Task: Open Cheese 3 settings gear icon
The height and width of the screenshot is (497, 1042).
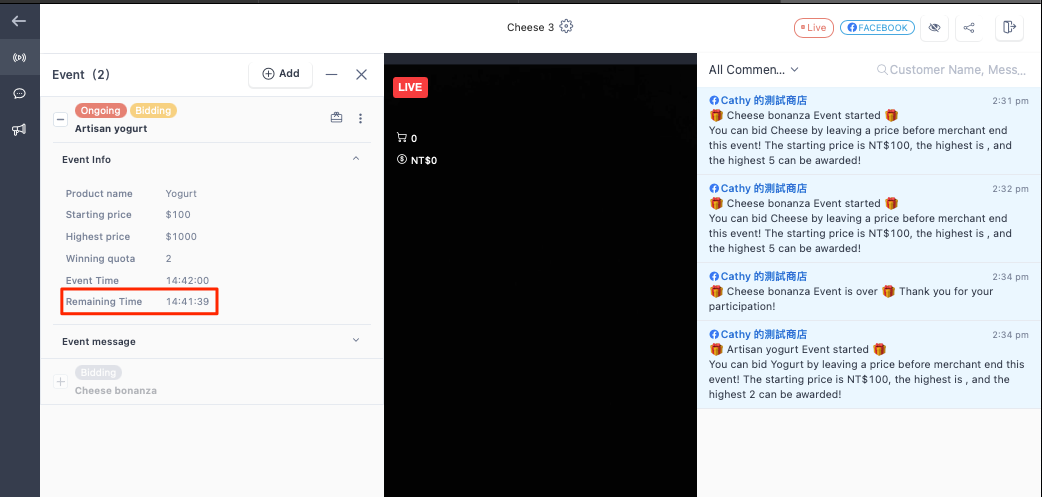Action: click(x=566, y=27)
